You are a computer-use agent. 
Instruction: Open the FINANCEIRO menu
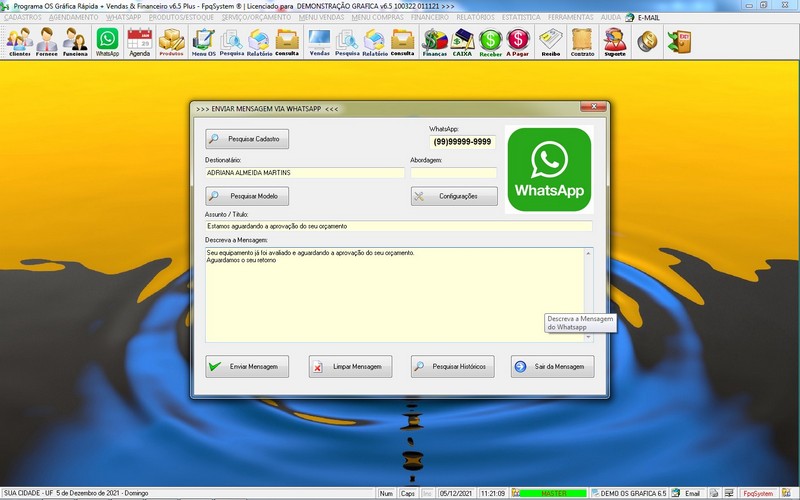click(x=430, y=17)
